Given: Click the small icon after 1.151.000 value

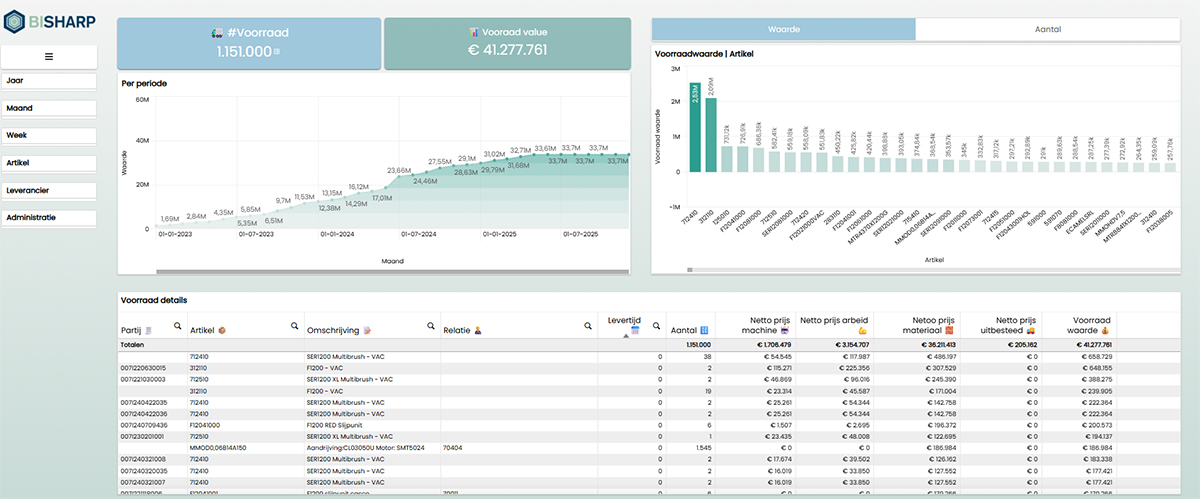Looking at the screenshot, I should coord(277,51).
